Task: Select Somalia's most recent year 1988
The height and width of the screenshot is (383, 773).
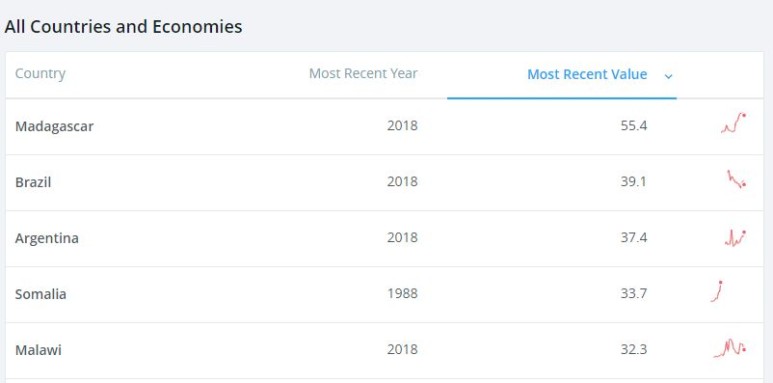Action: coord(402,294)
